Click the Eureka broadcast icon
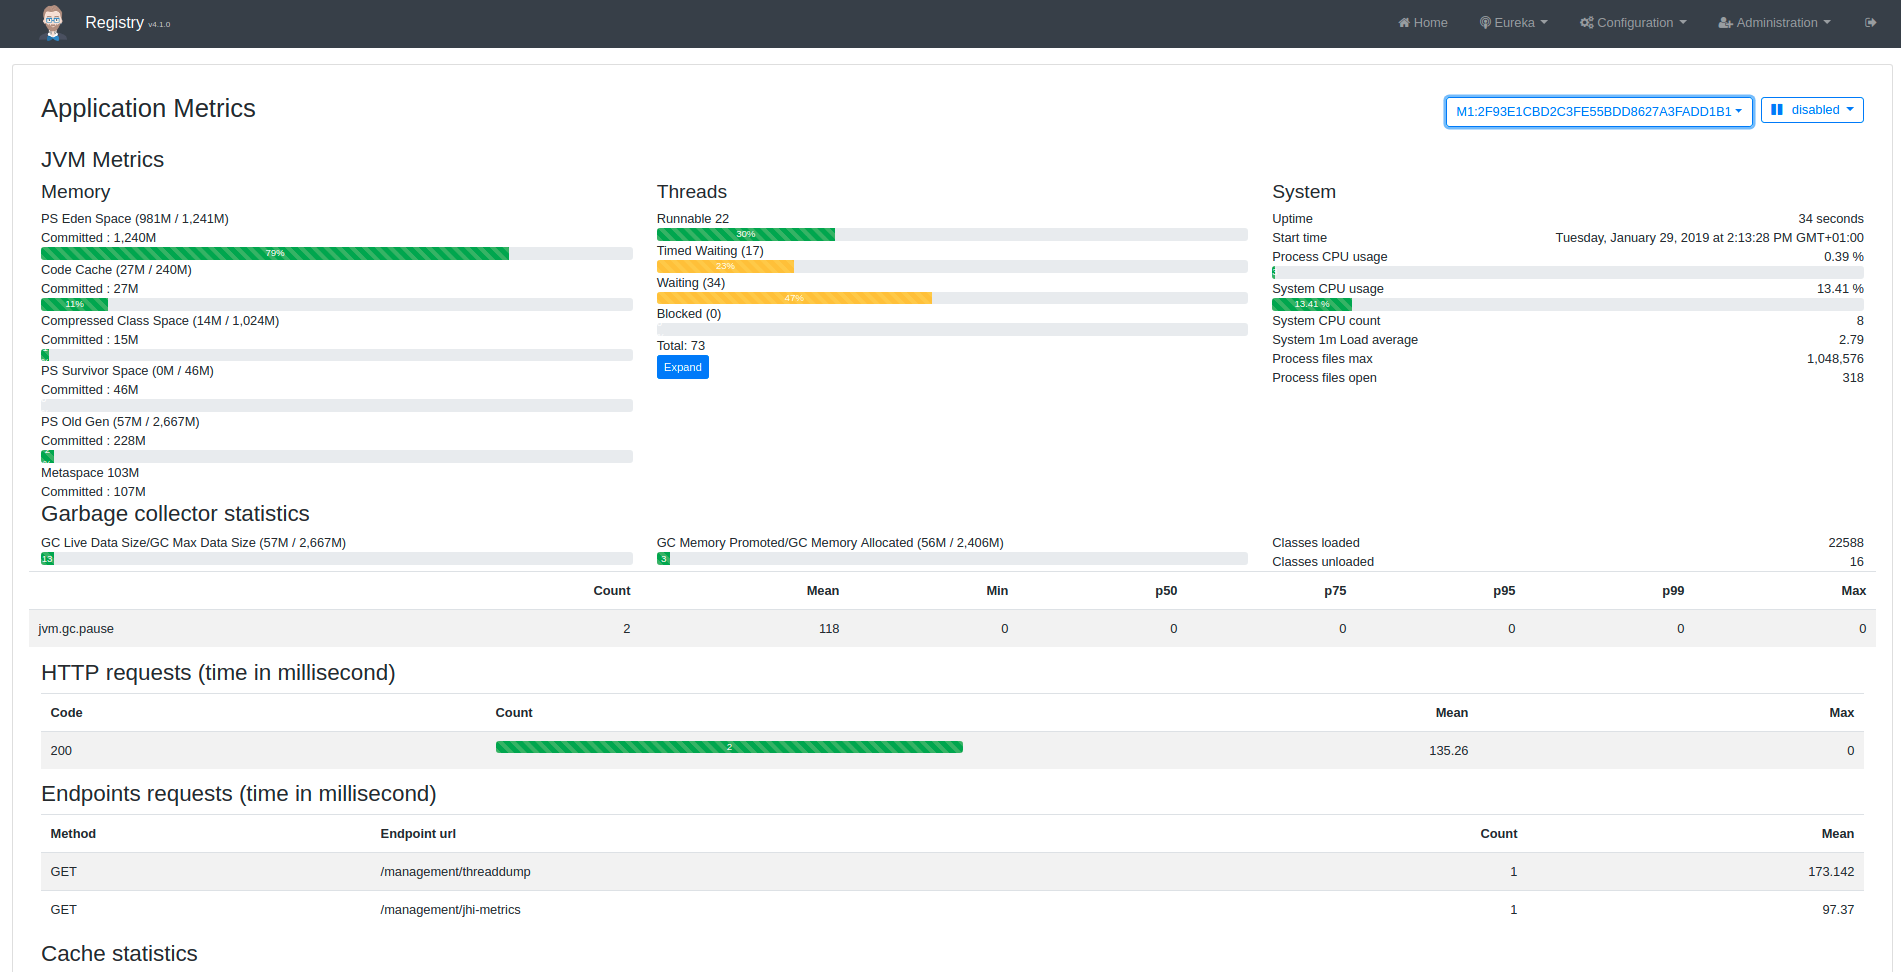 click(x=1485, y=23)
